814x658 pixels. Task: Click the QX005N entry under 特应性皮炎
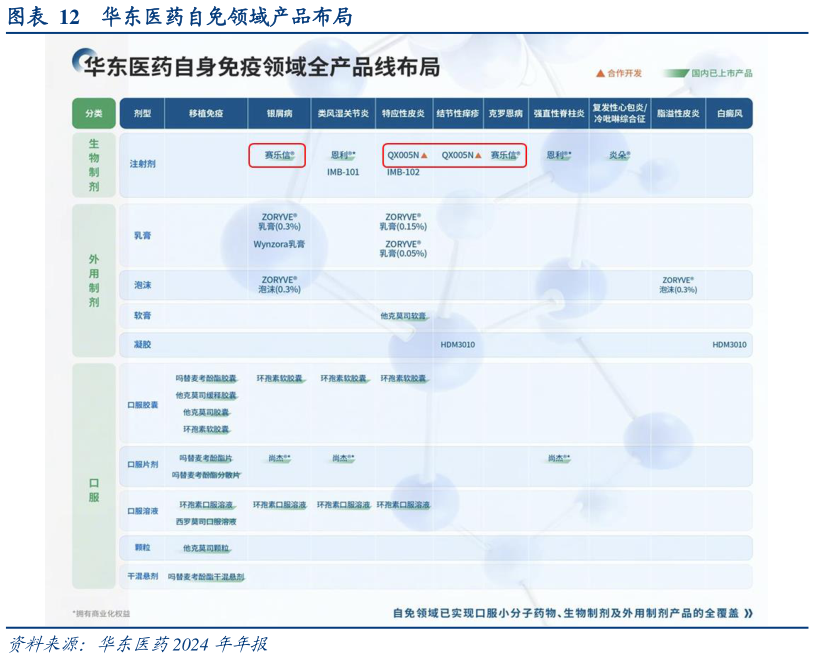coord(404,156)
